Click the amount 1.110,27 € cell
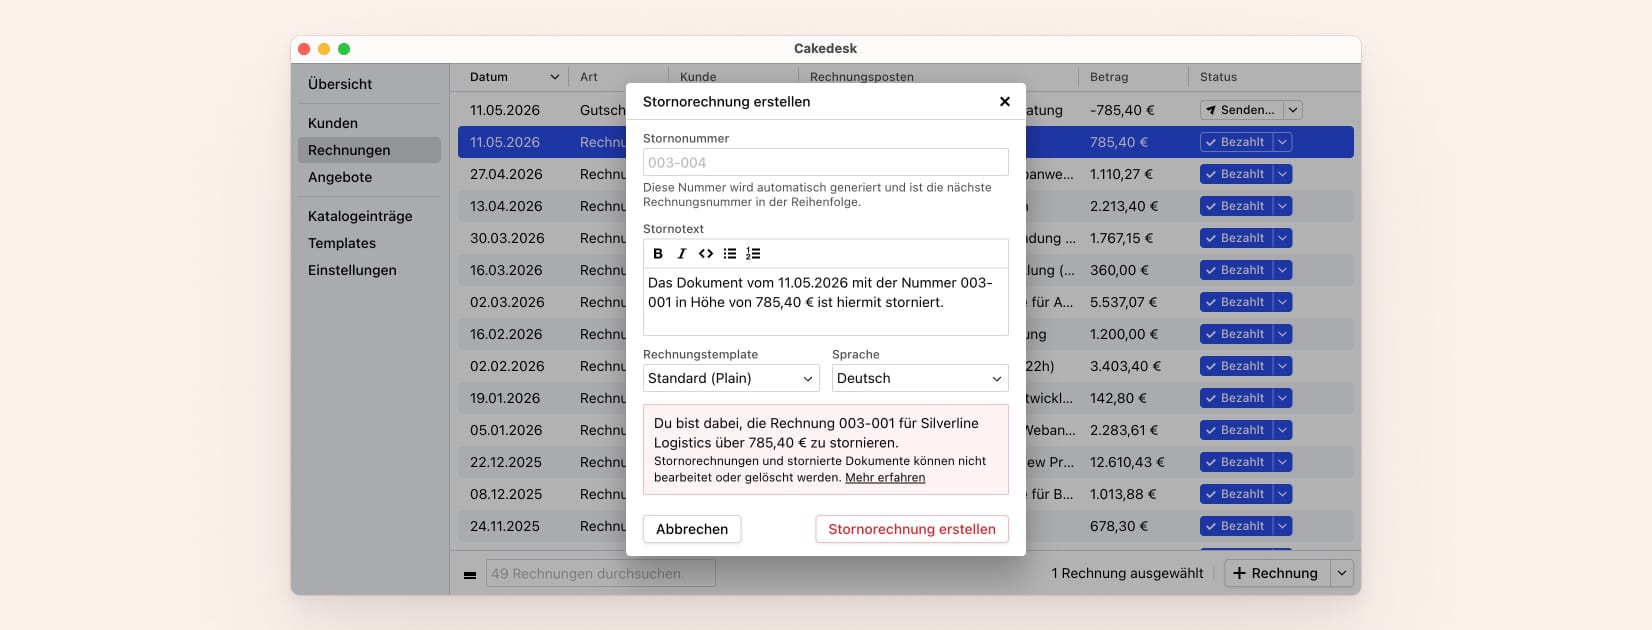1652x630 pixels. (x=1121, y=174)
